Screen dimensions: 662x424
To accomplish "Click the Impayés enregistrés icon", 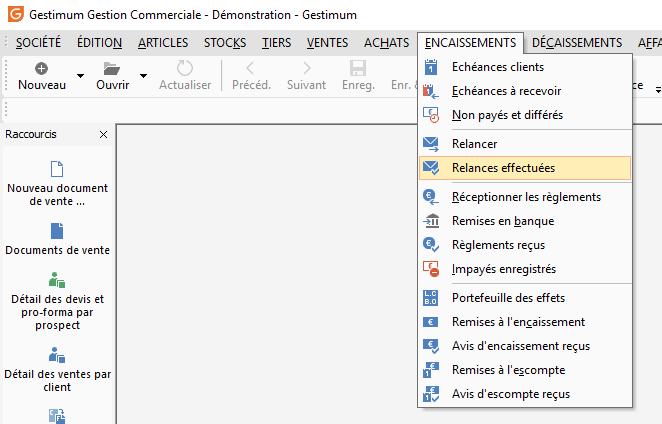I will (431, 269).
